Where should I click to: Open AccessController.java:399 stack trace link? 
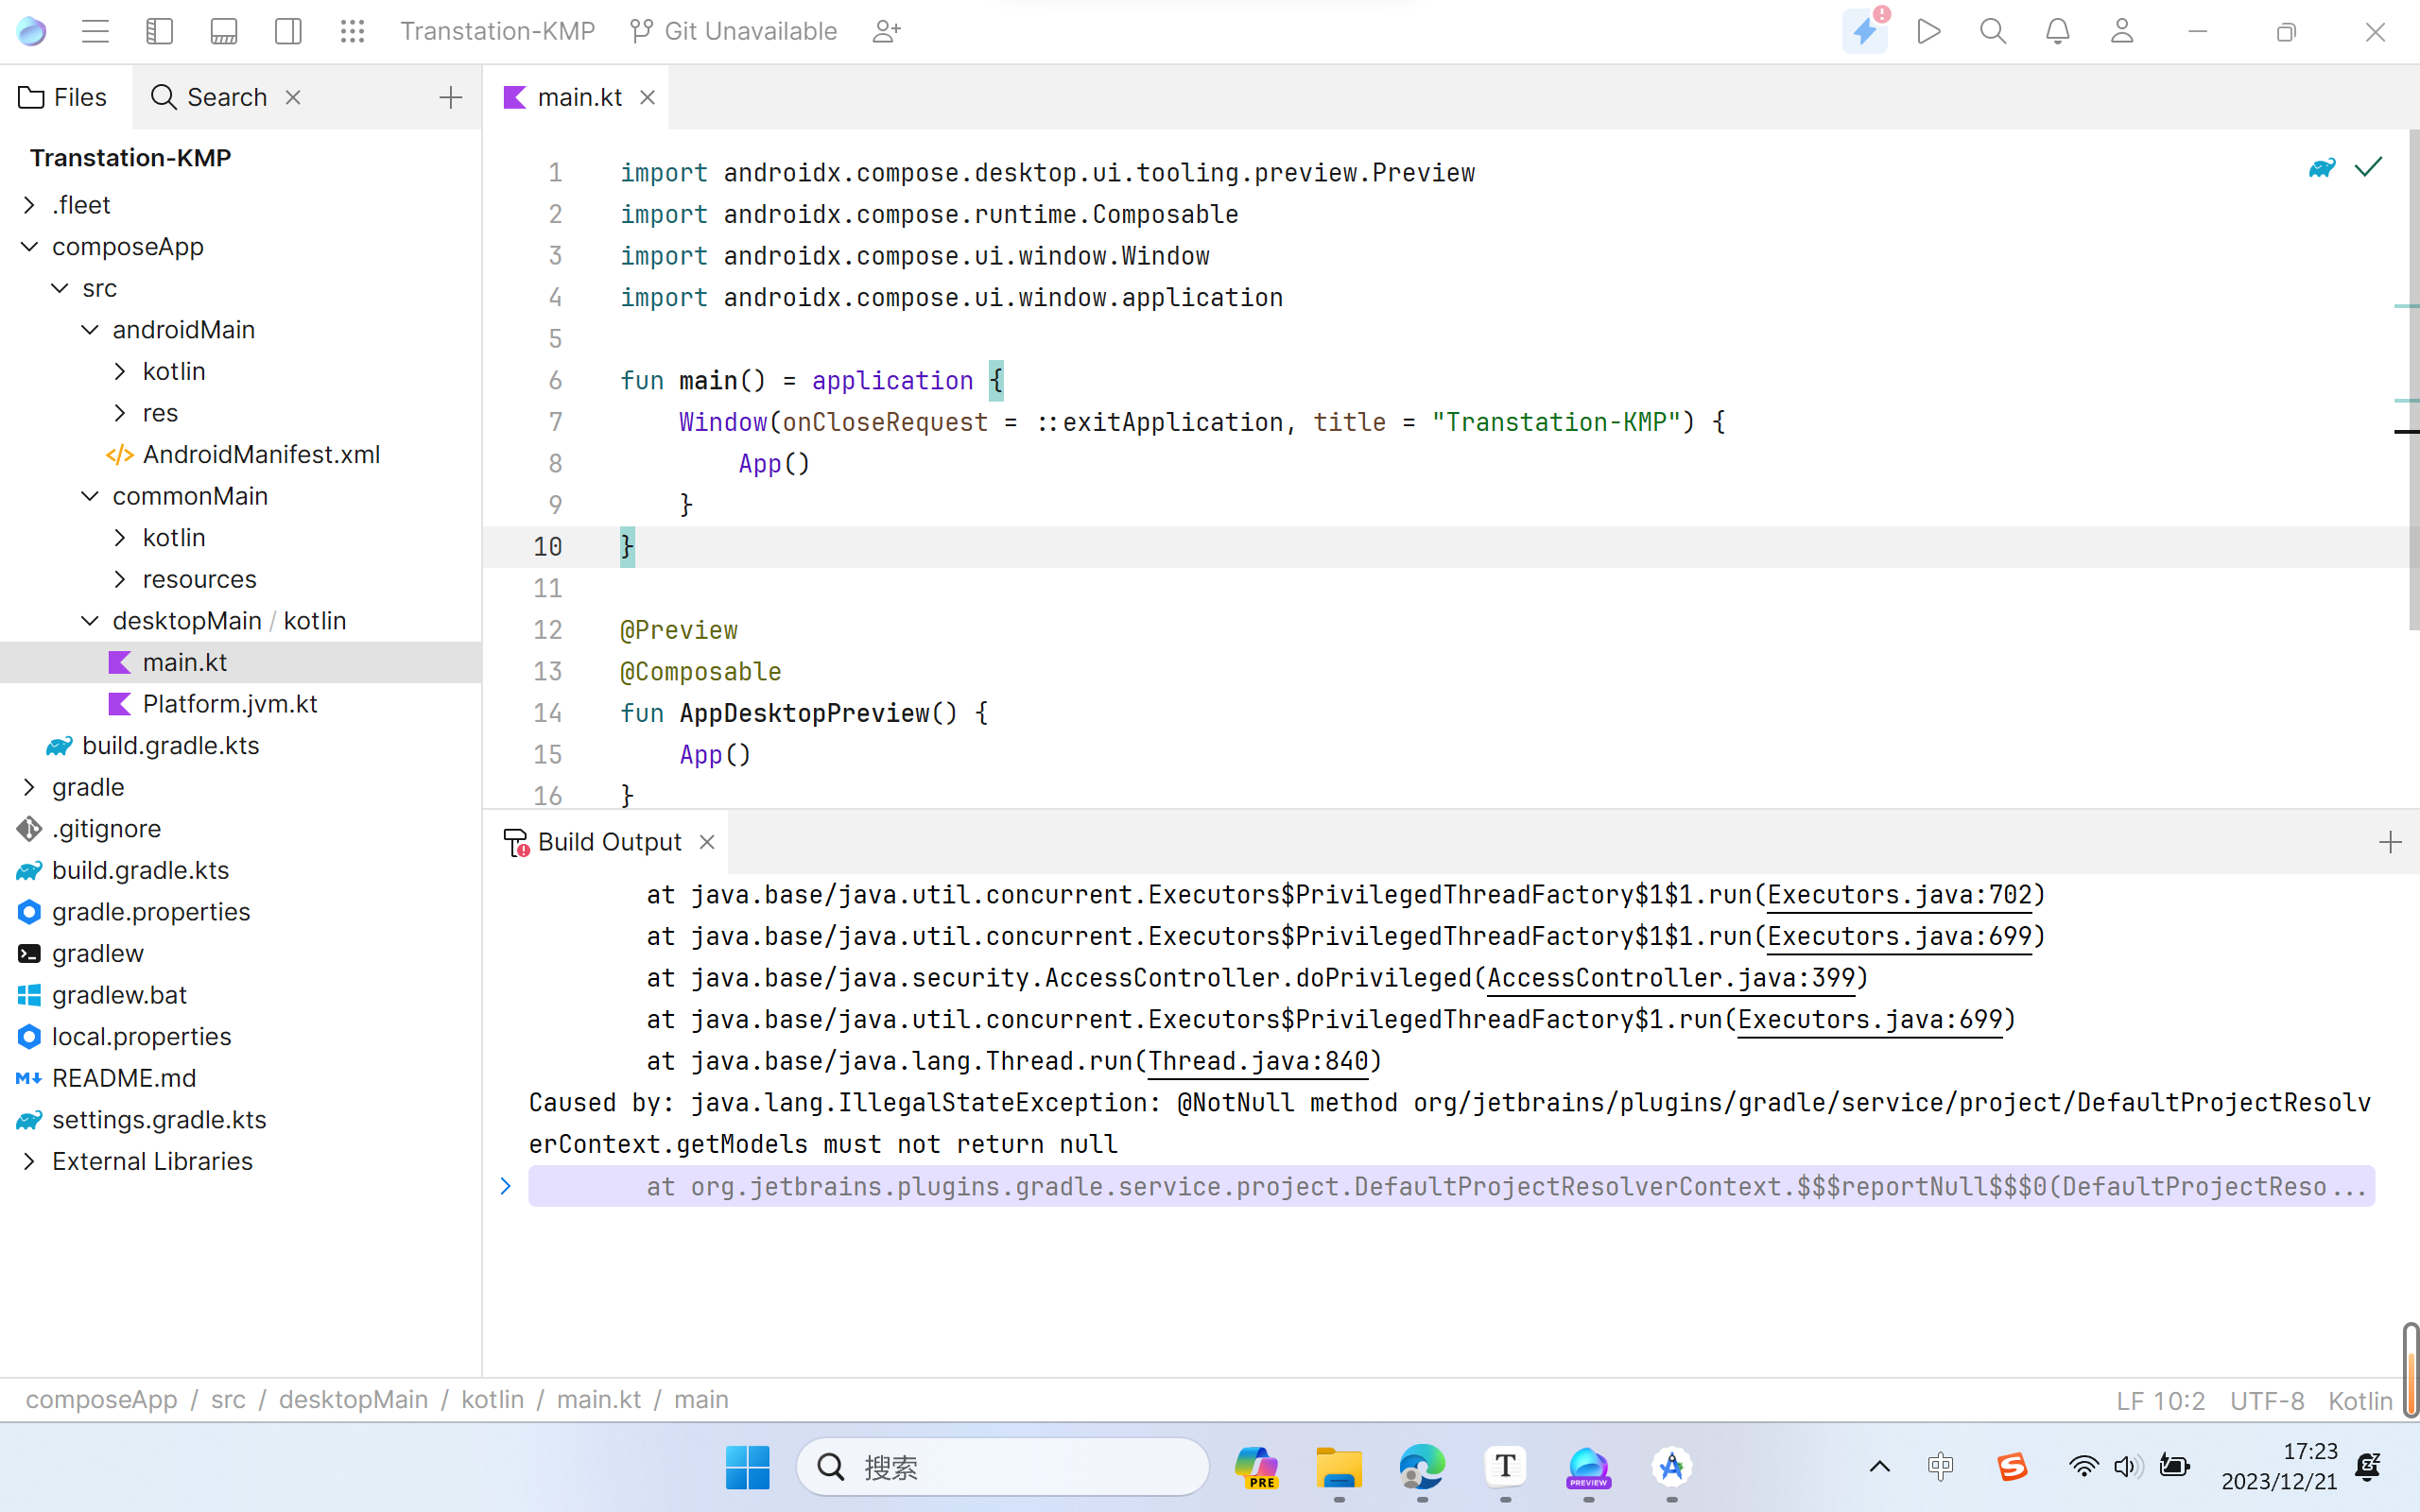(1671, 978)
